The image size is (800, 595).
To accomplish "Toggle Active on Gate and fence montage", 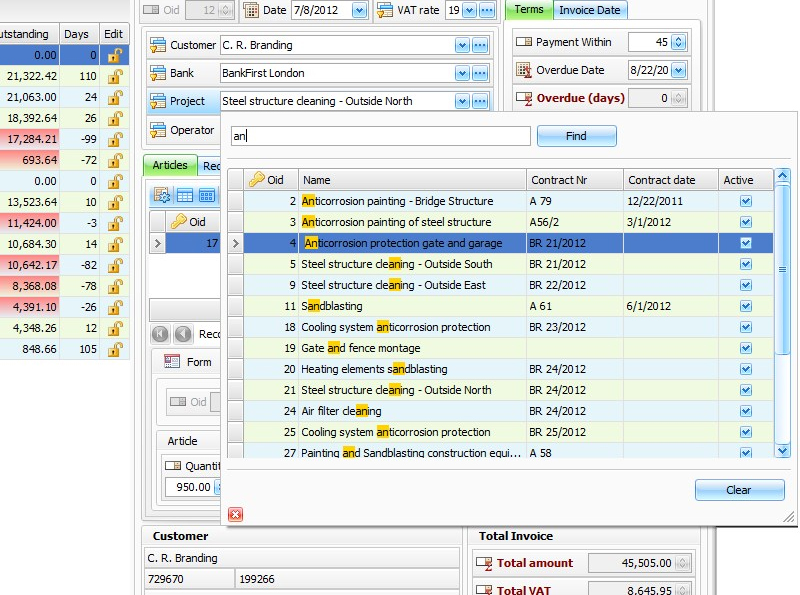I will (x=746, y=348).
